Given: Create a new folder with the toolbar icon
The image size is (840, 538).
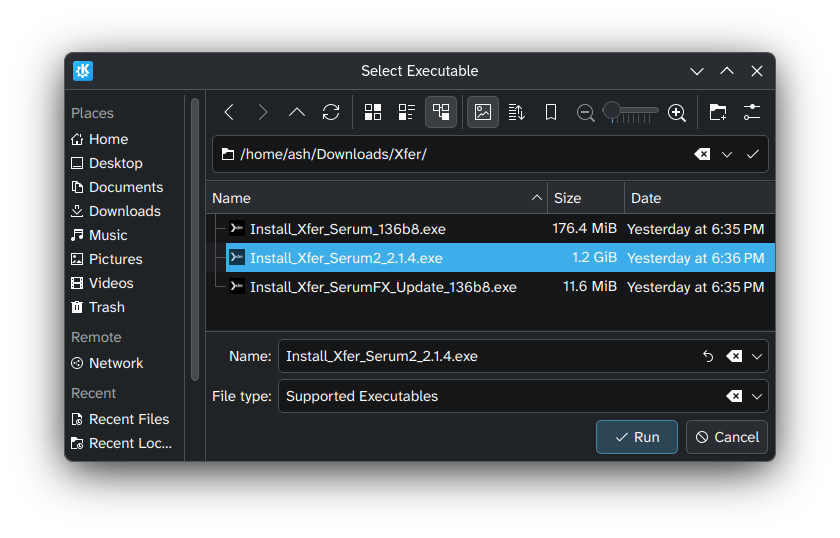Looking at the screenshot, I should [717, 112].
